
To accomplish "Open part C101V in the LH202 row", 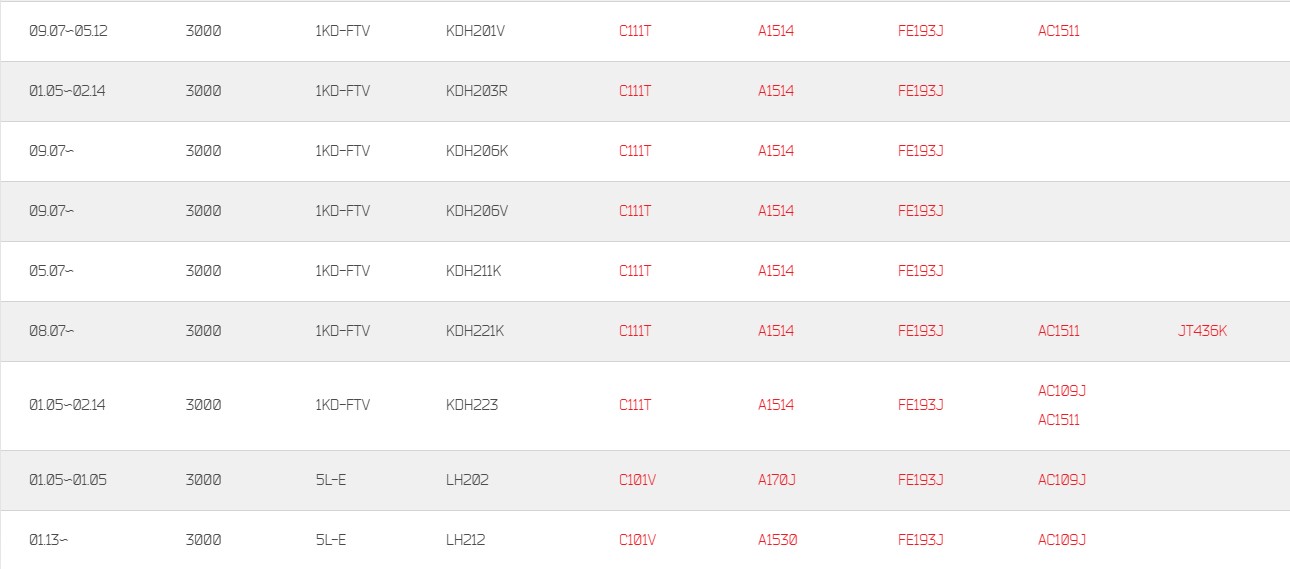I will [637, 480].
